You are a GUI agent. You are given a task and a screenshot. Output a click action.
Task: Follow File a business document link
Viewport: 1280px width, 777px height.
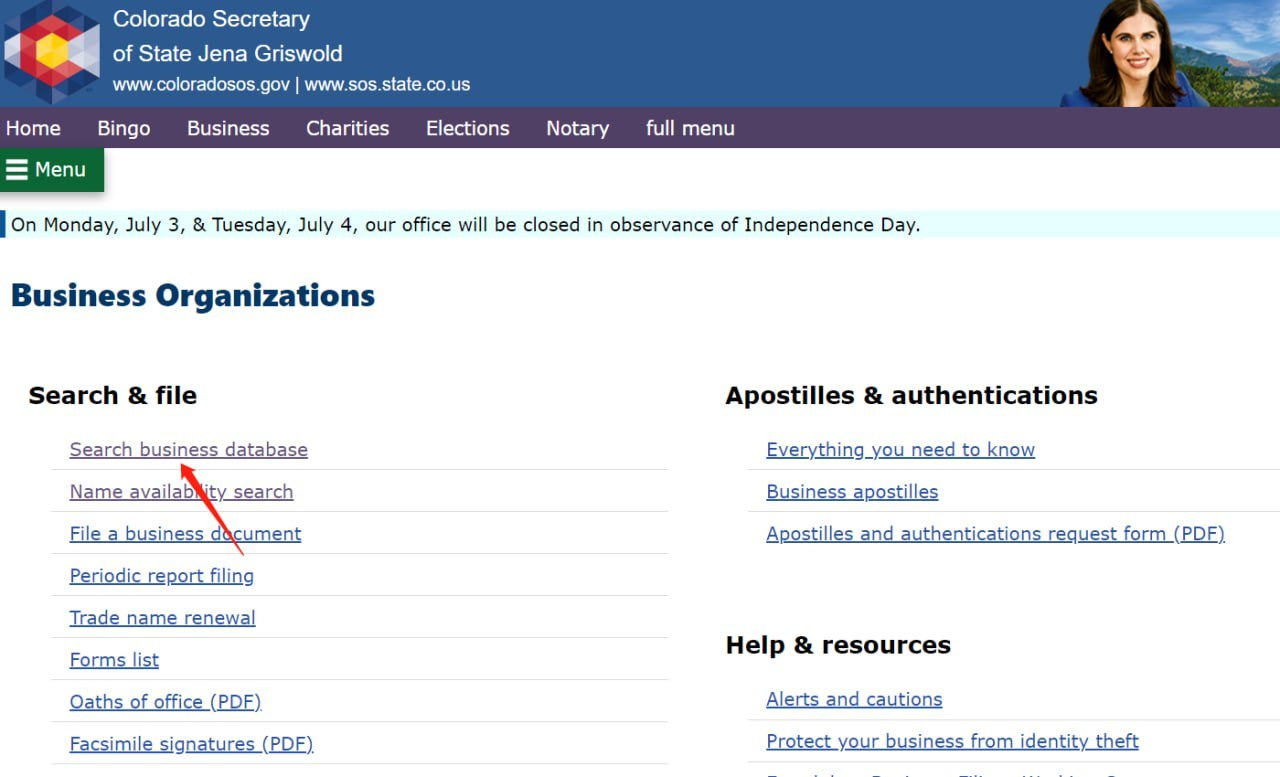coord(185,533)
